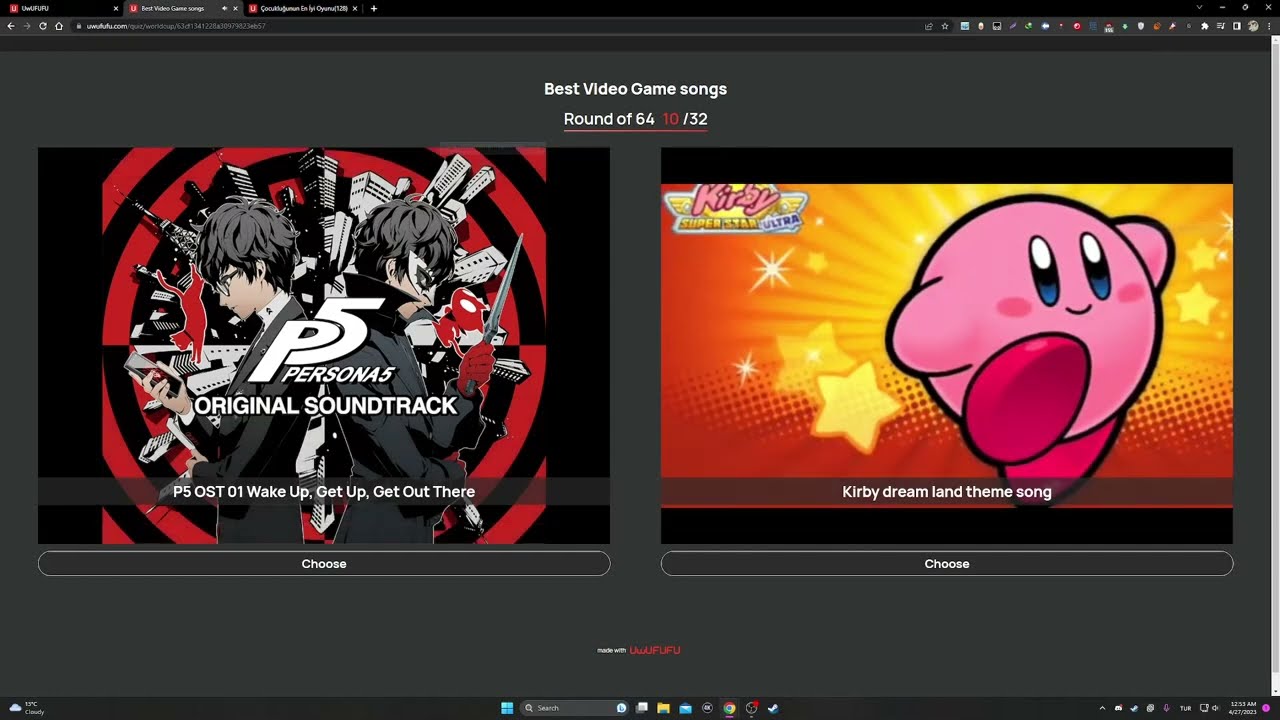
Task: Click the Persona 5 soundtrack cover image
Action: (x=324, y=346)
